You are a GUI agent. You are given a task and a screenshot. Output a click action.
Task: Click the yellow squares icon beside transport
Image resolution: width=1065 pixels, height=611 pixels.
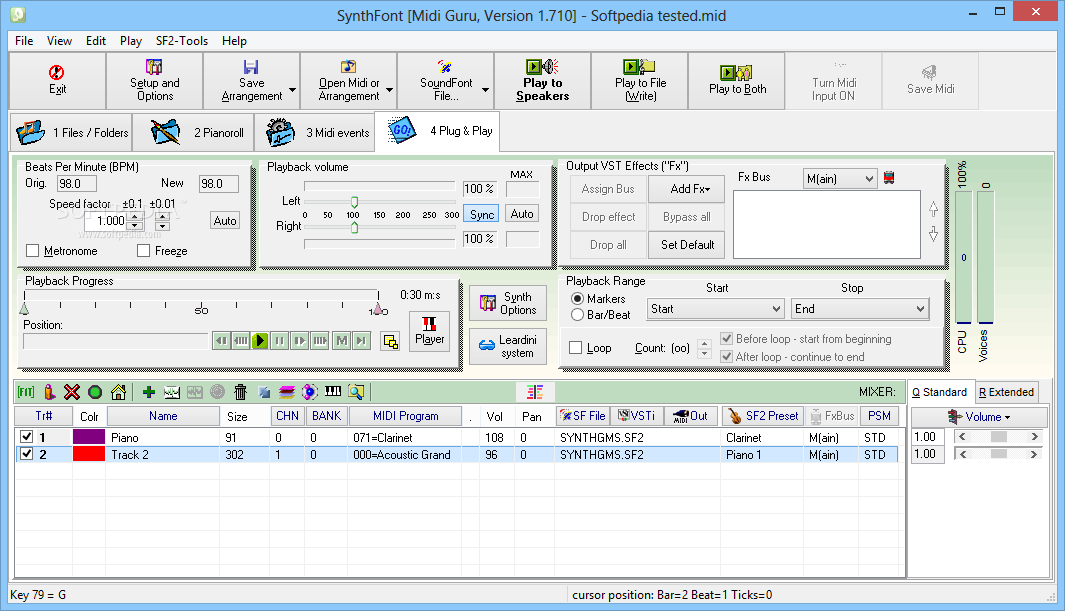point(391,341)
